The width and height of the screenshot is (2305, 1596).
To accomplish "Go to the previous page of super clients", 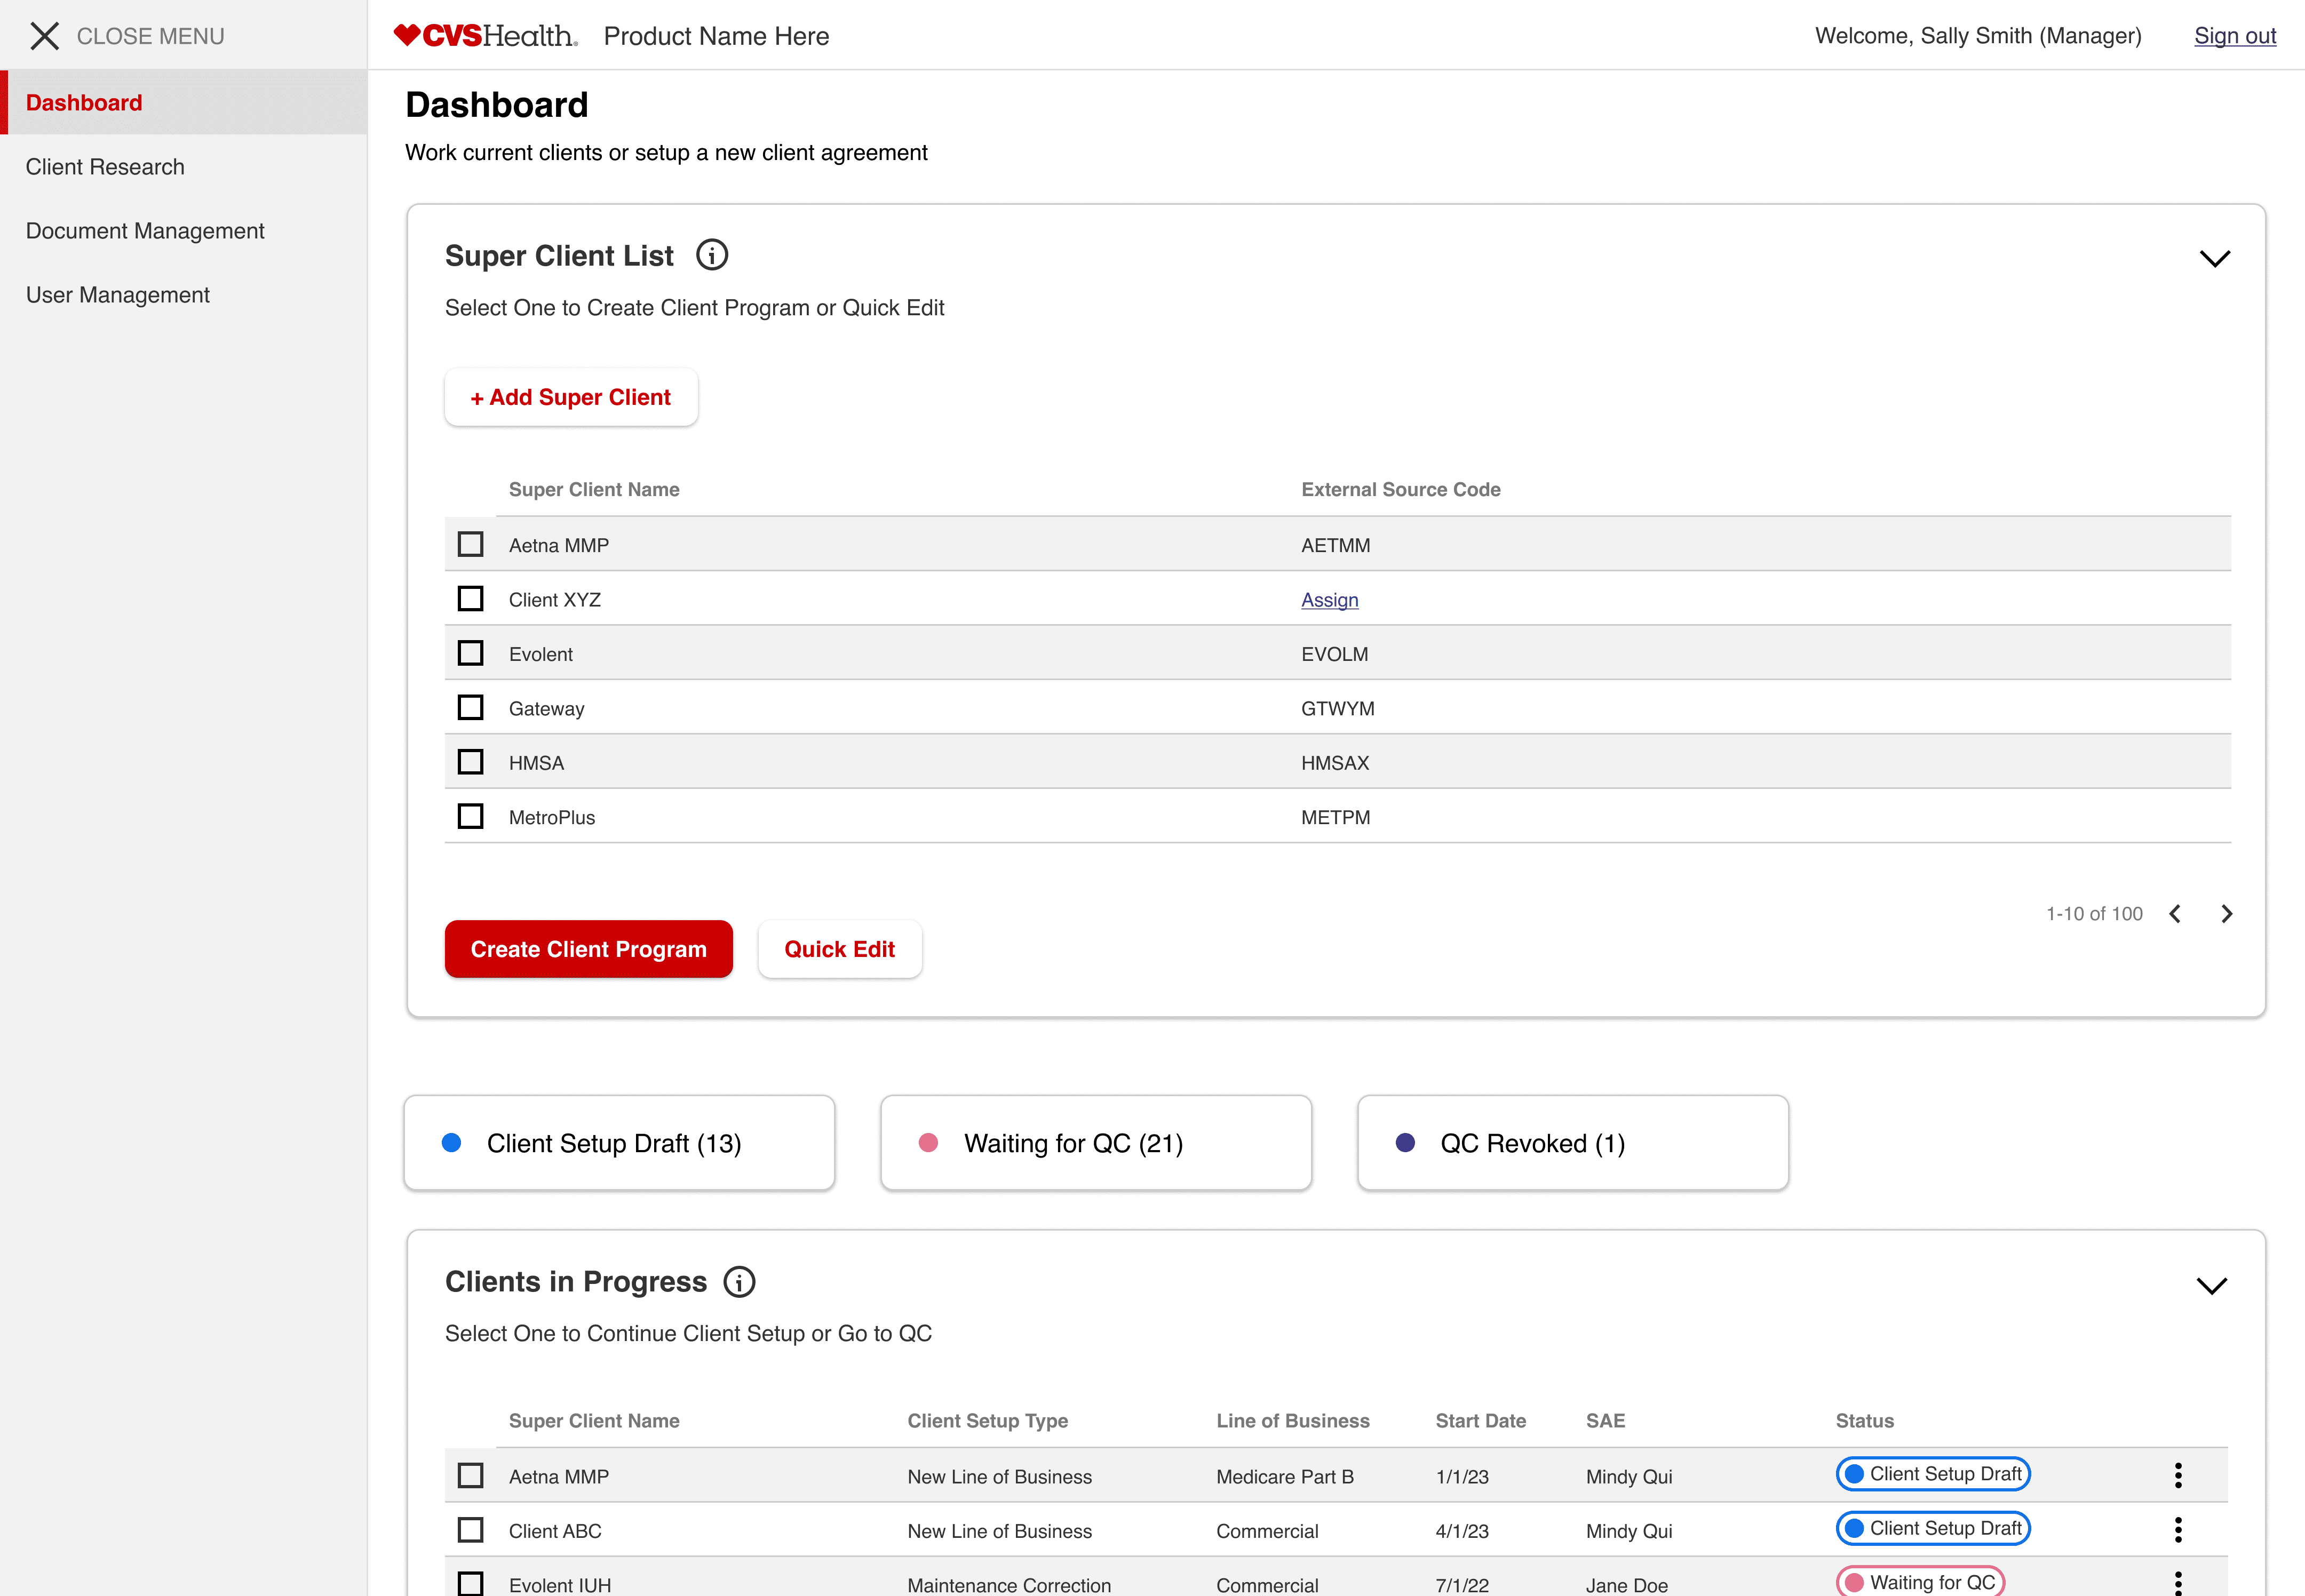I will tap(2175, 913).
